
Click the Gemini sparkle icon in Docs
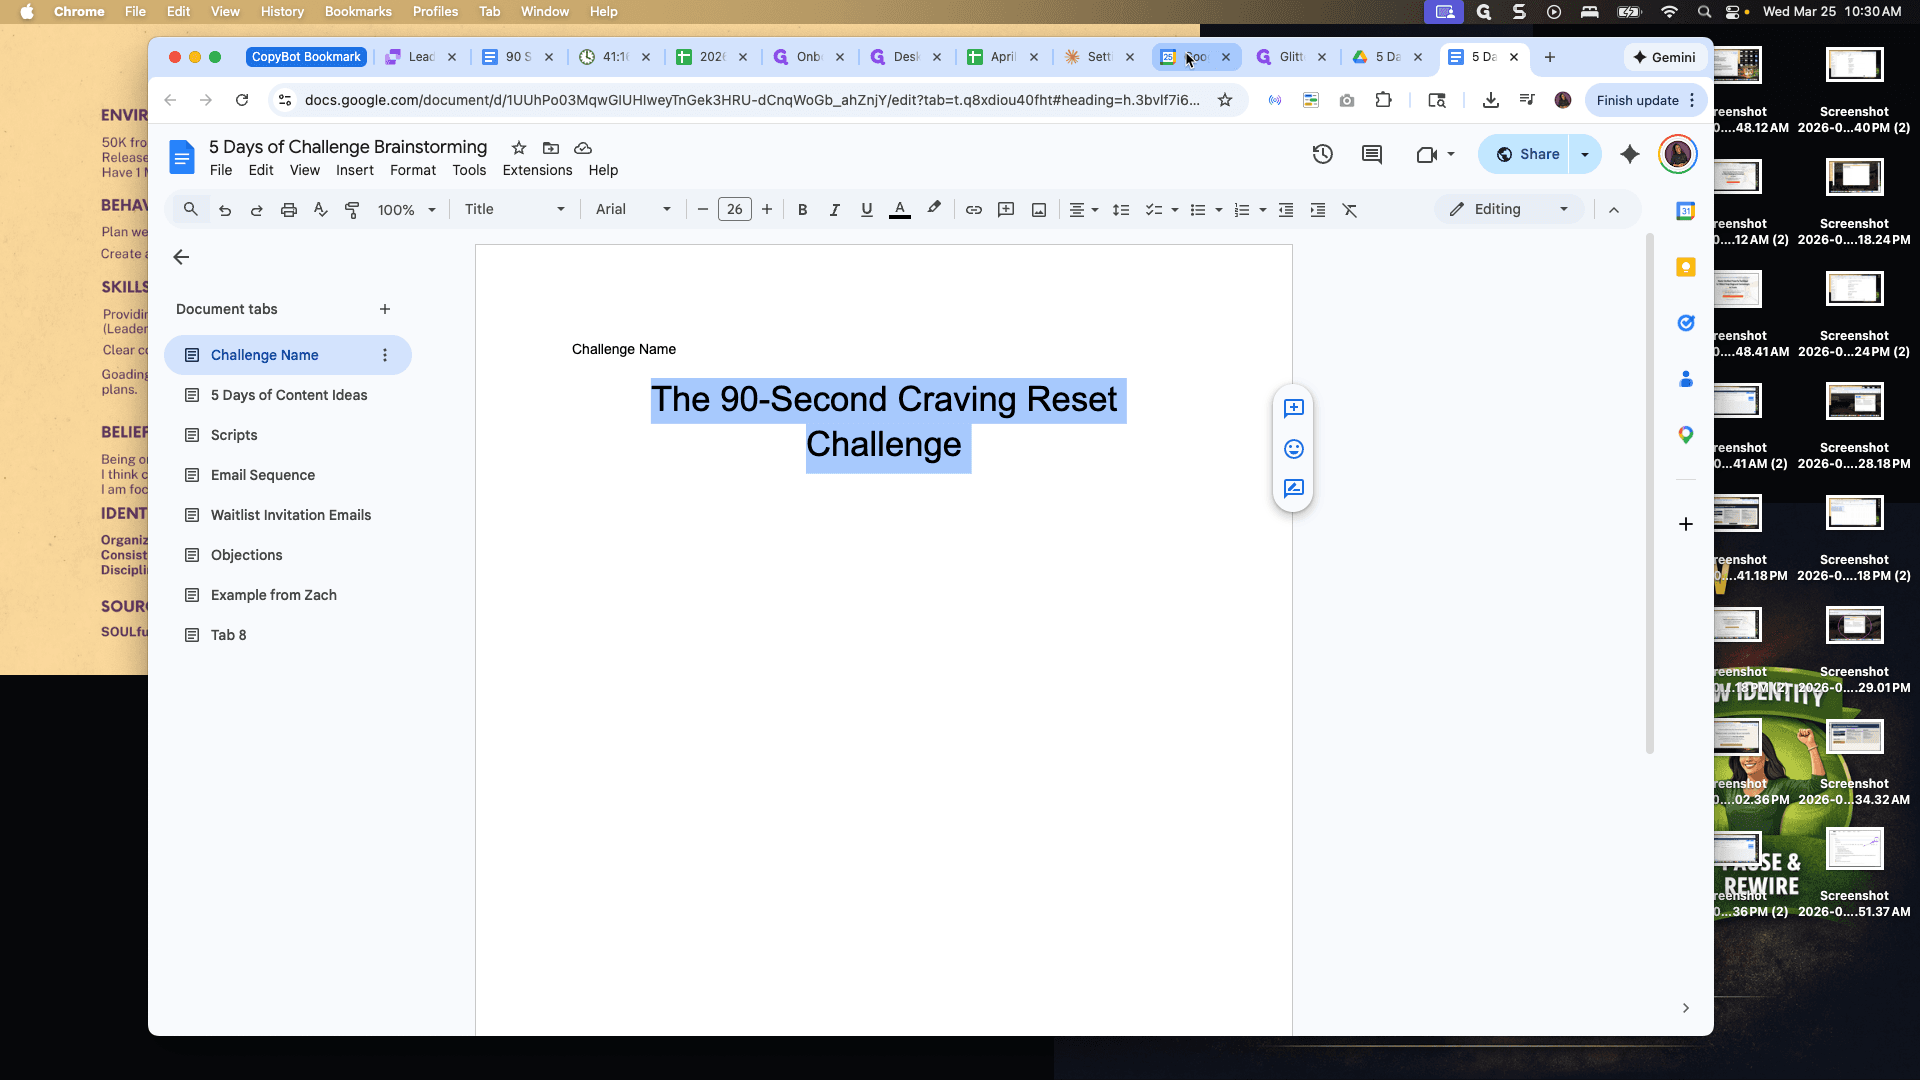click(x=1630, y=154)
